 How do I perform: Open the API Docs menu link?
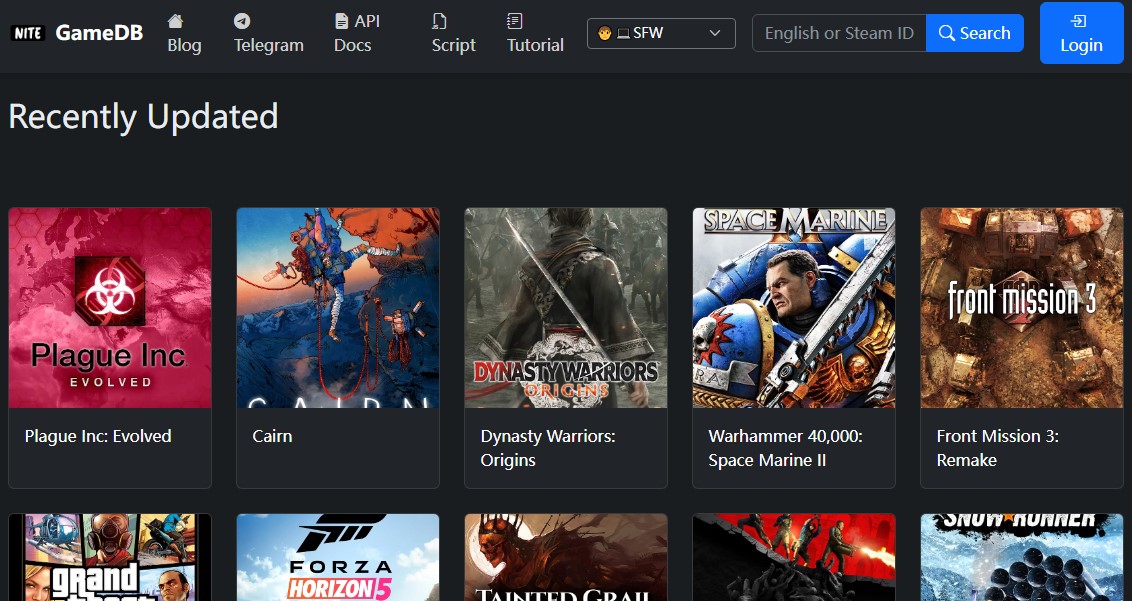pos(357,33)
